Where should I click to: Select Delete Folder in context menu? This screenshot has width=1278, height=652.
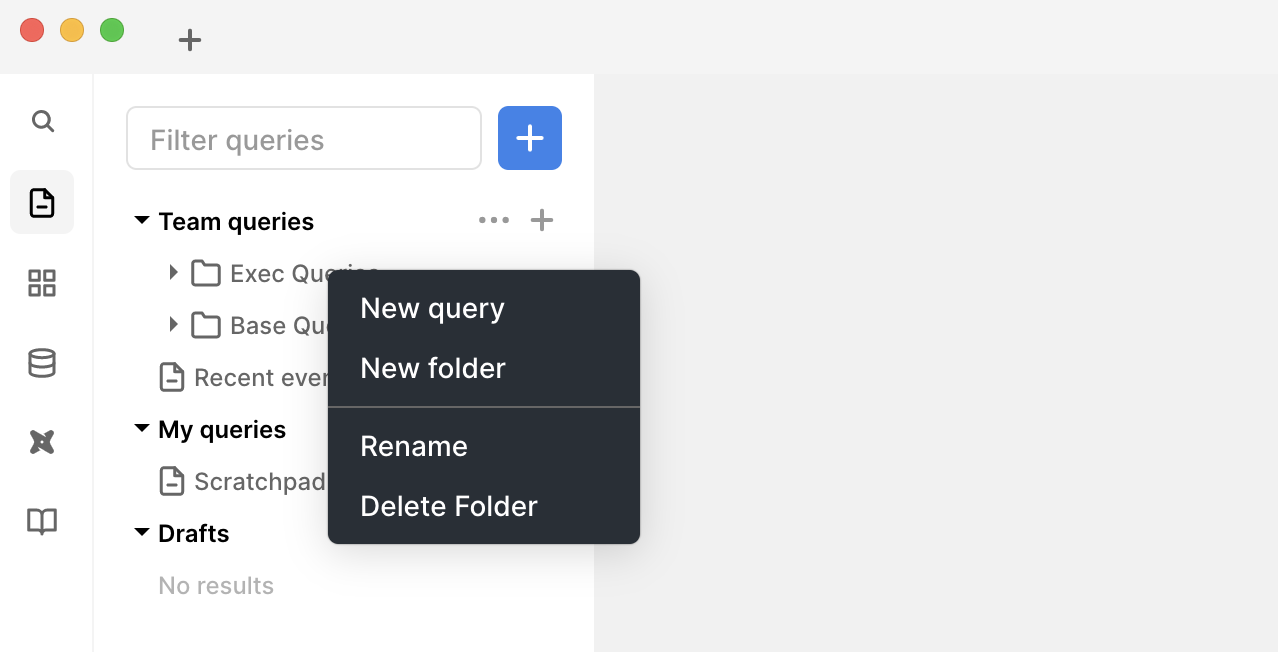(x=484, y=506)
